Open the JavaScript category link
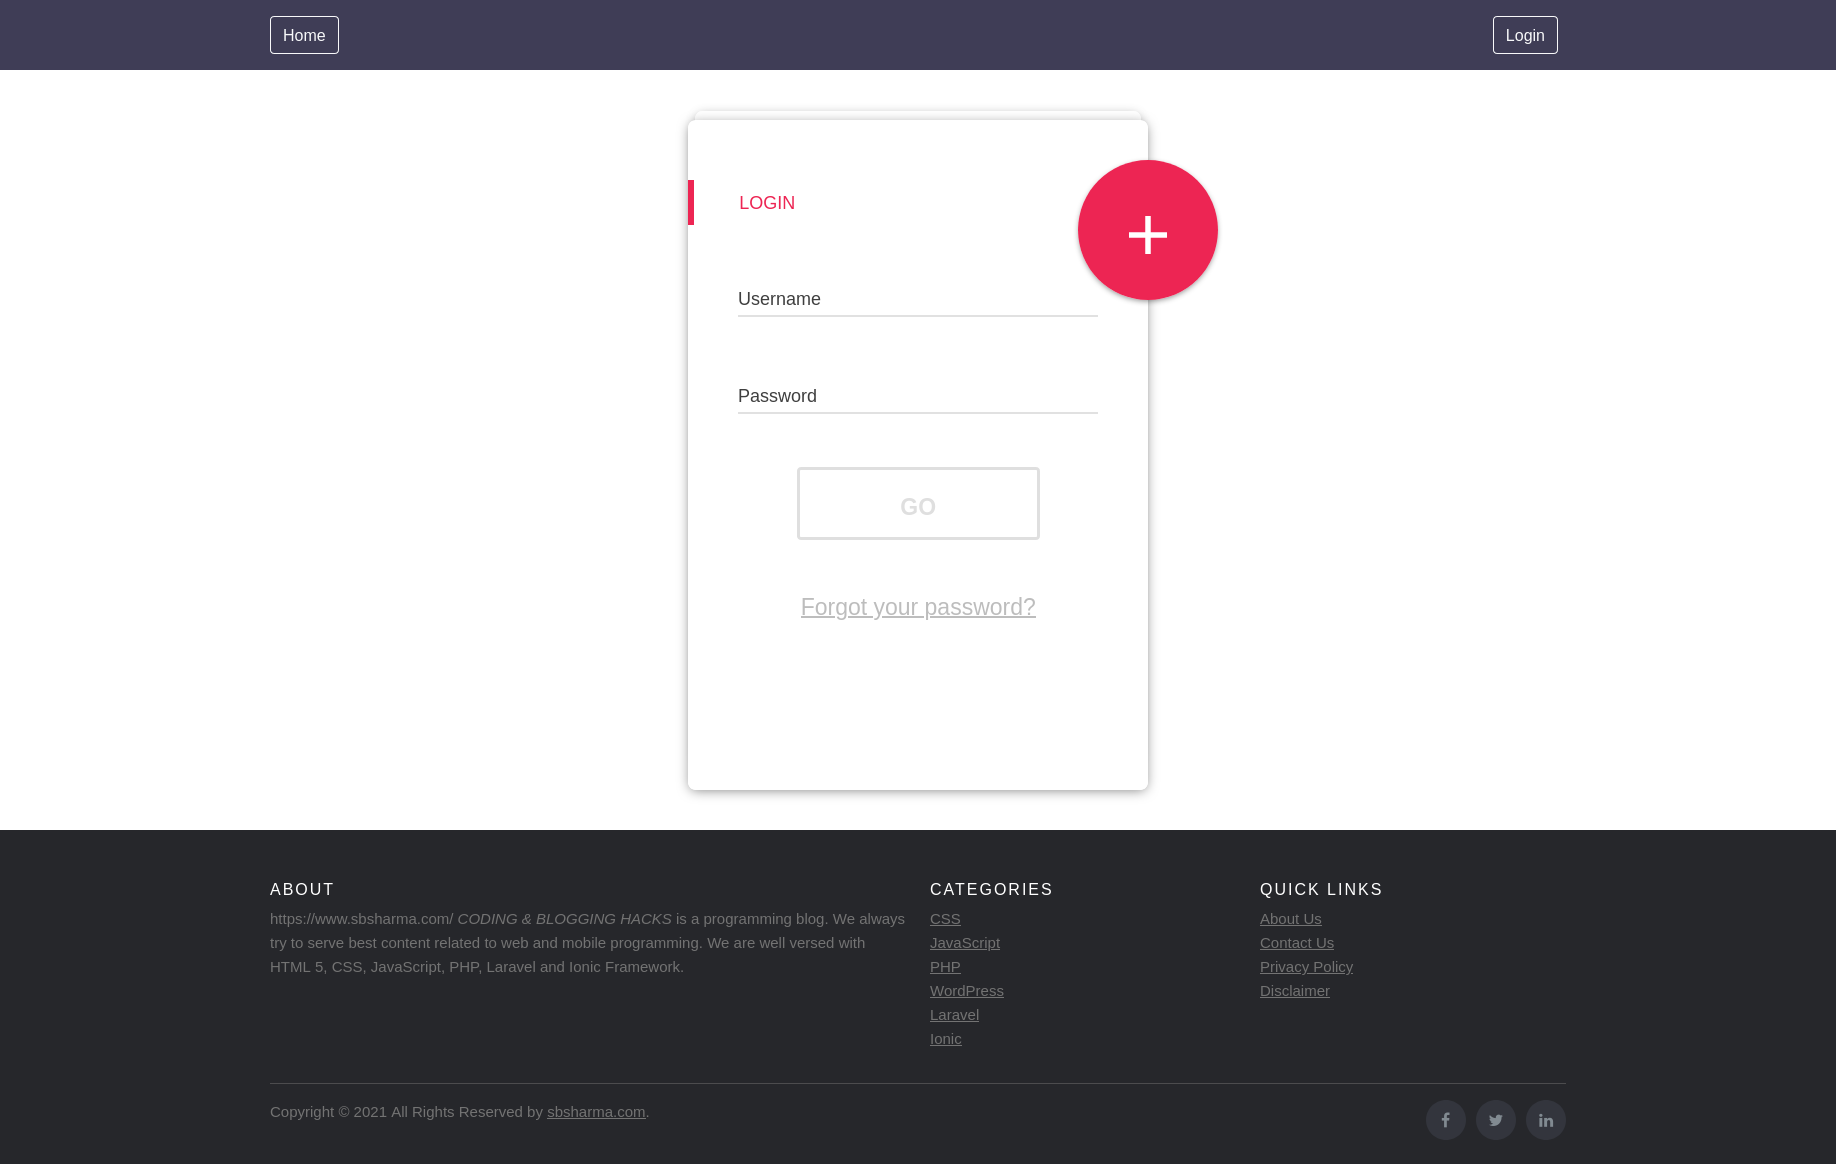This screenshot has height=1164, width=1836. (964, 942)
